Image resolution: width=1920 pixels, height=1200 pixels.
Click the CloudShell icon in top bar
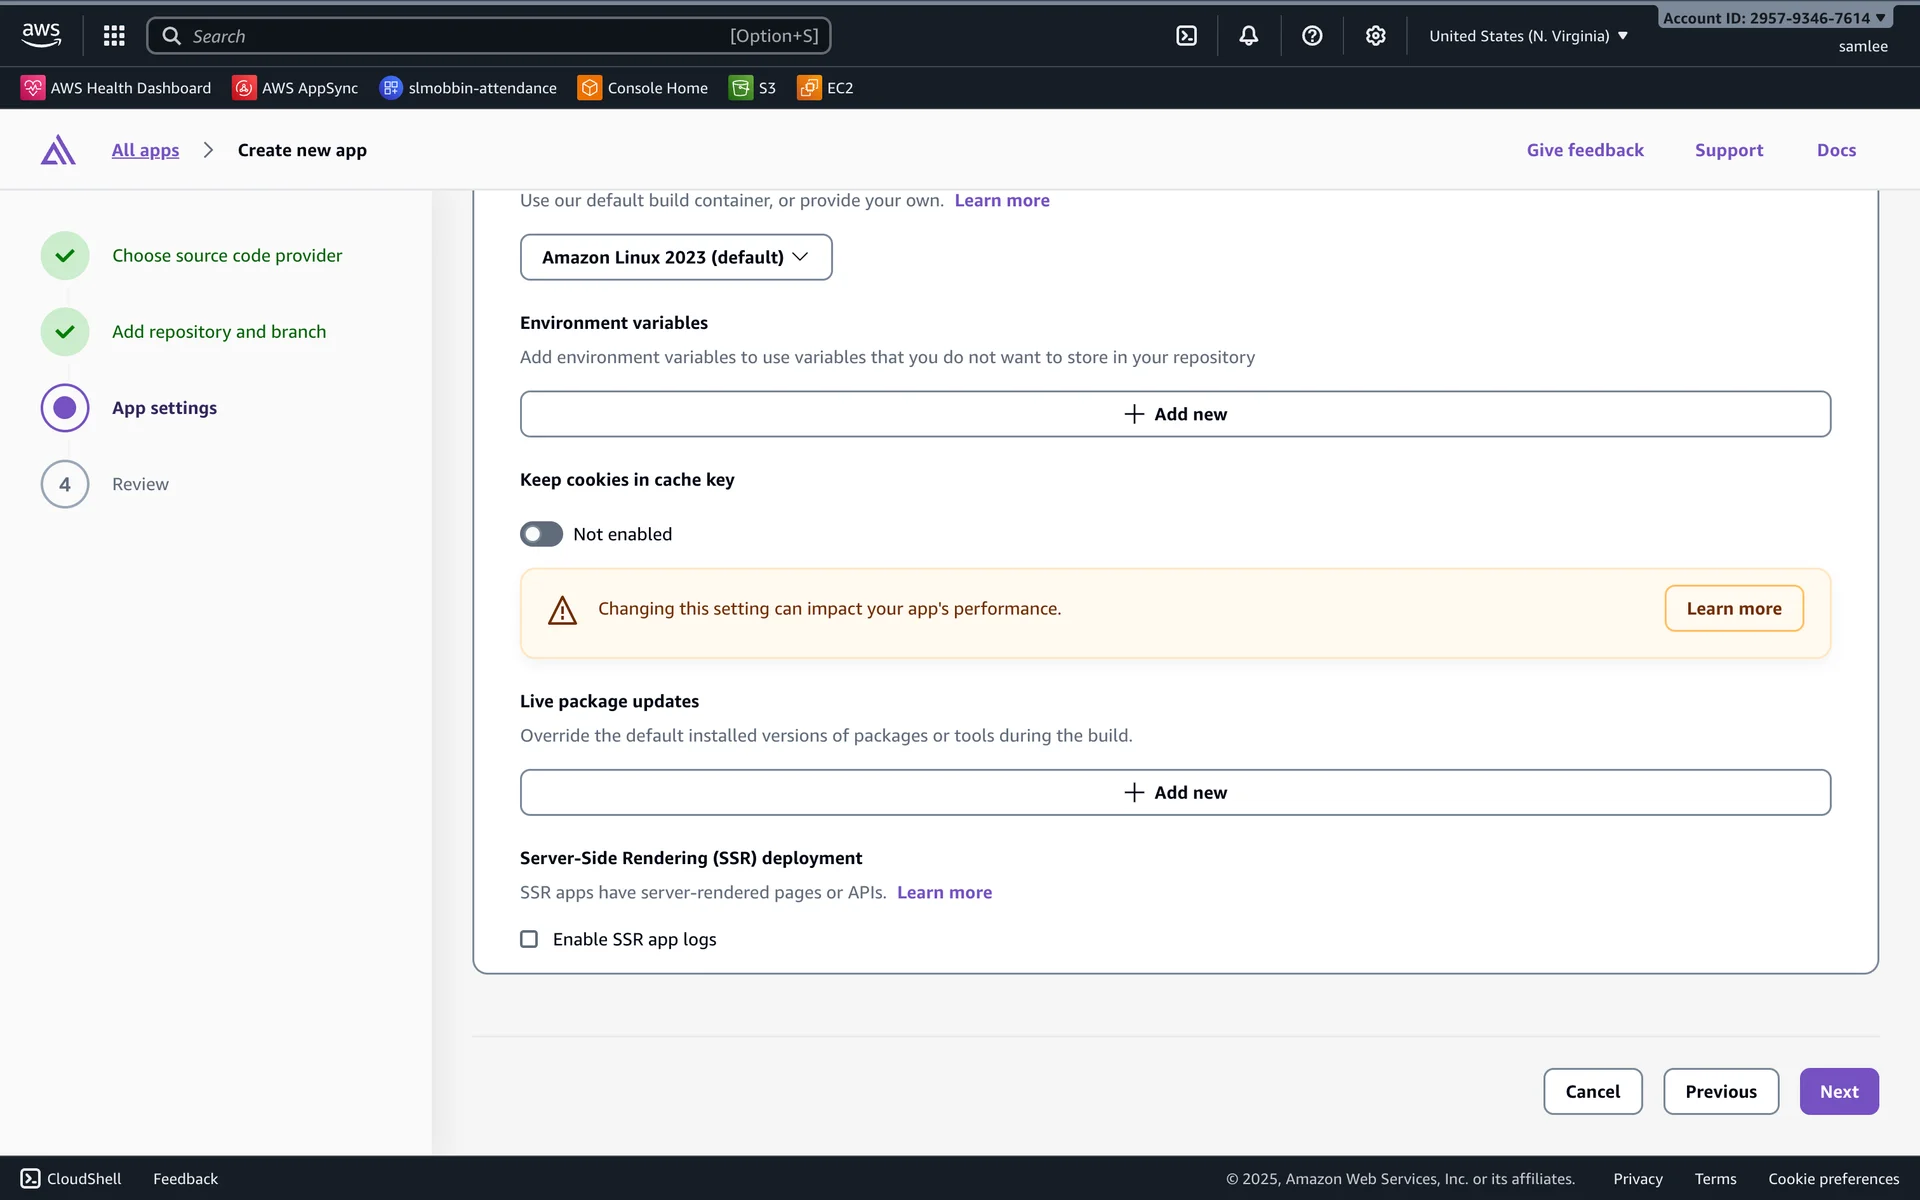1186,36
